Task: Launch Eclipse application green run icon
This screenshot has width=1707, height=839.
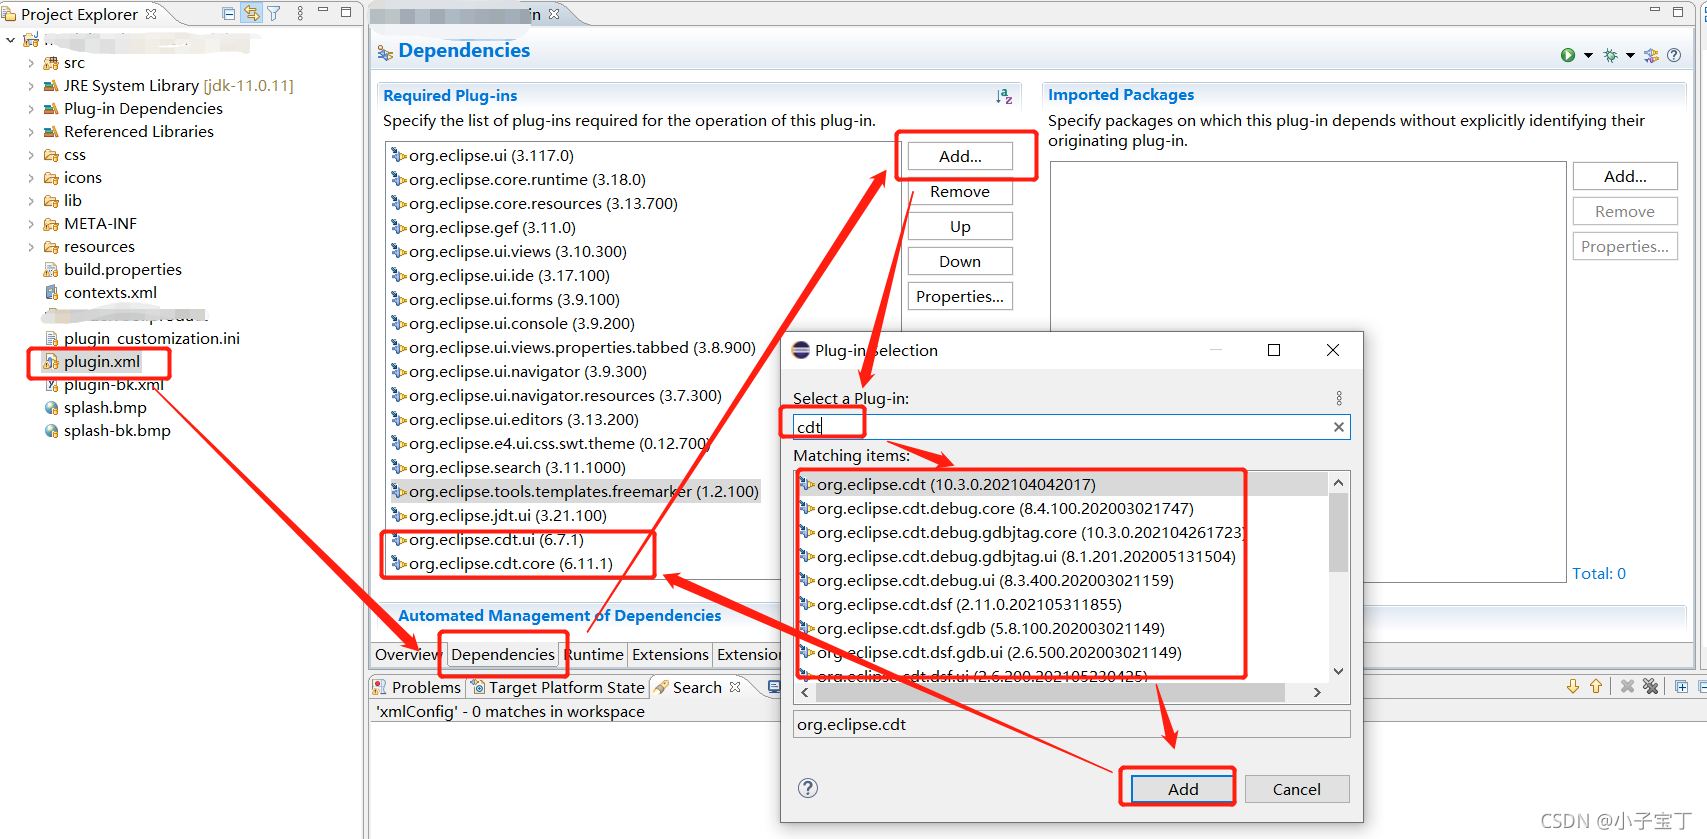Action: [1568, 55]
